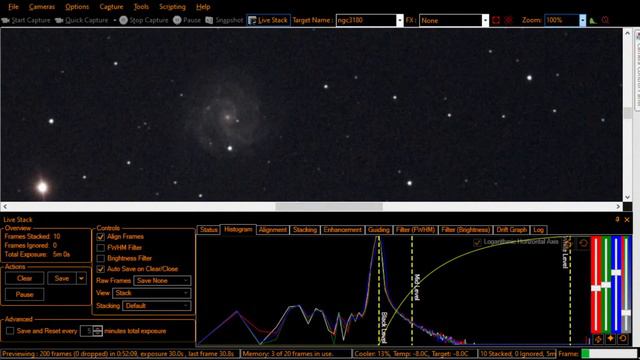
Task: Click the Quick Capture camera icon
Action: pos(59,20)
